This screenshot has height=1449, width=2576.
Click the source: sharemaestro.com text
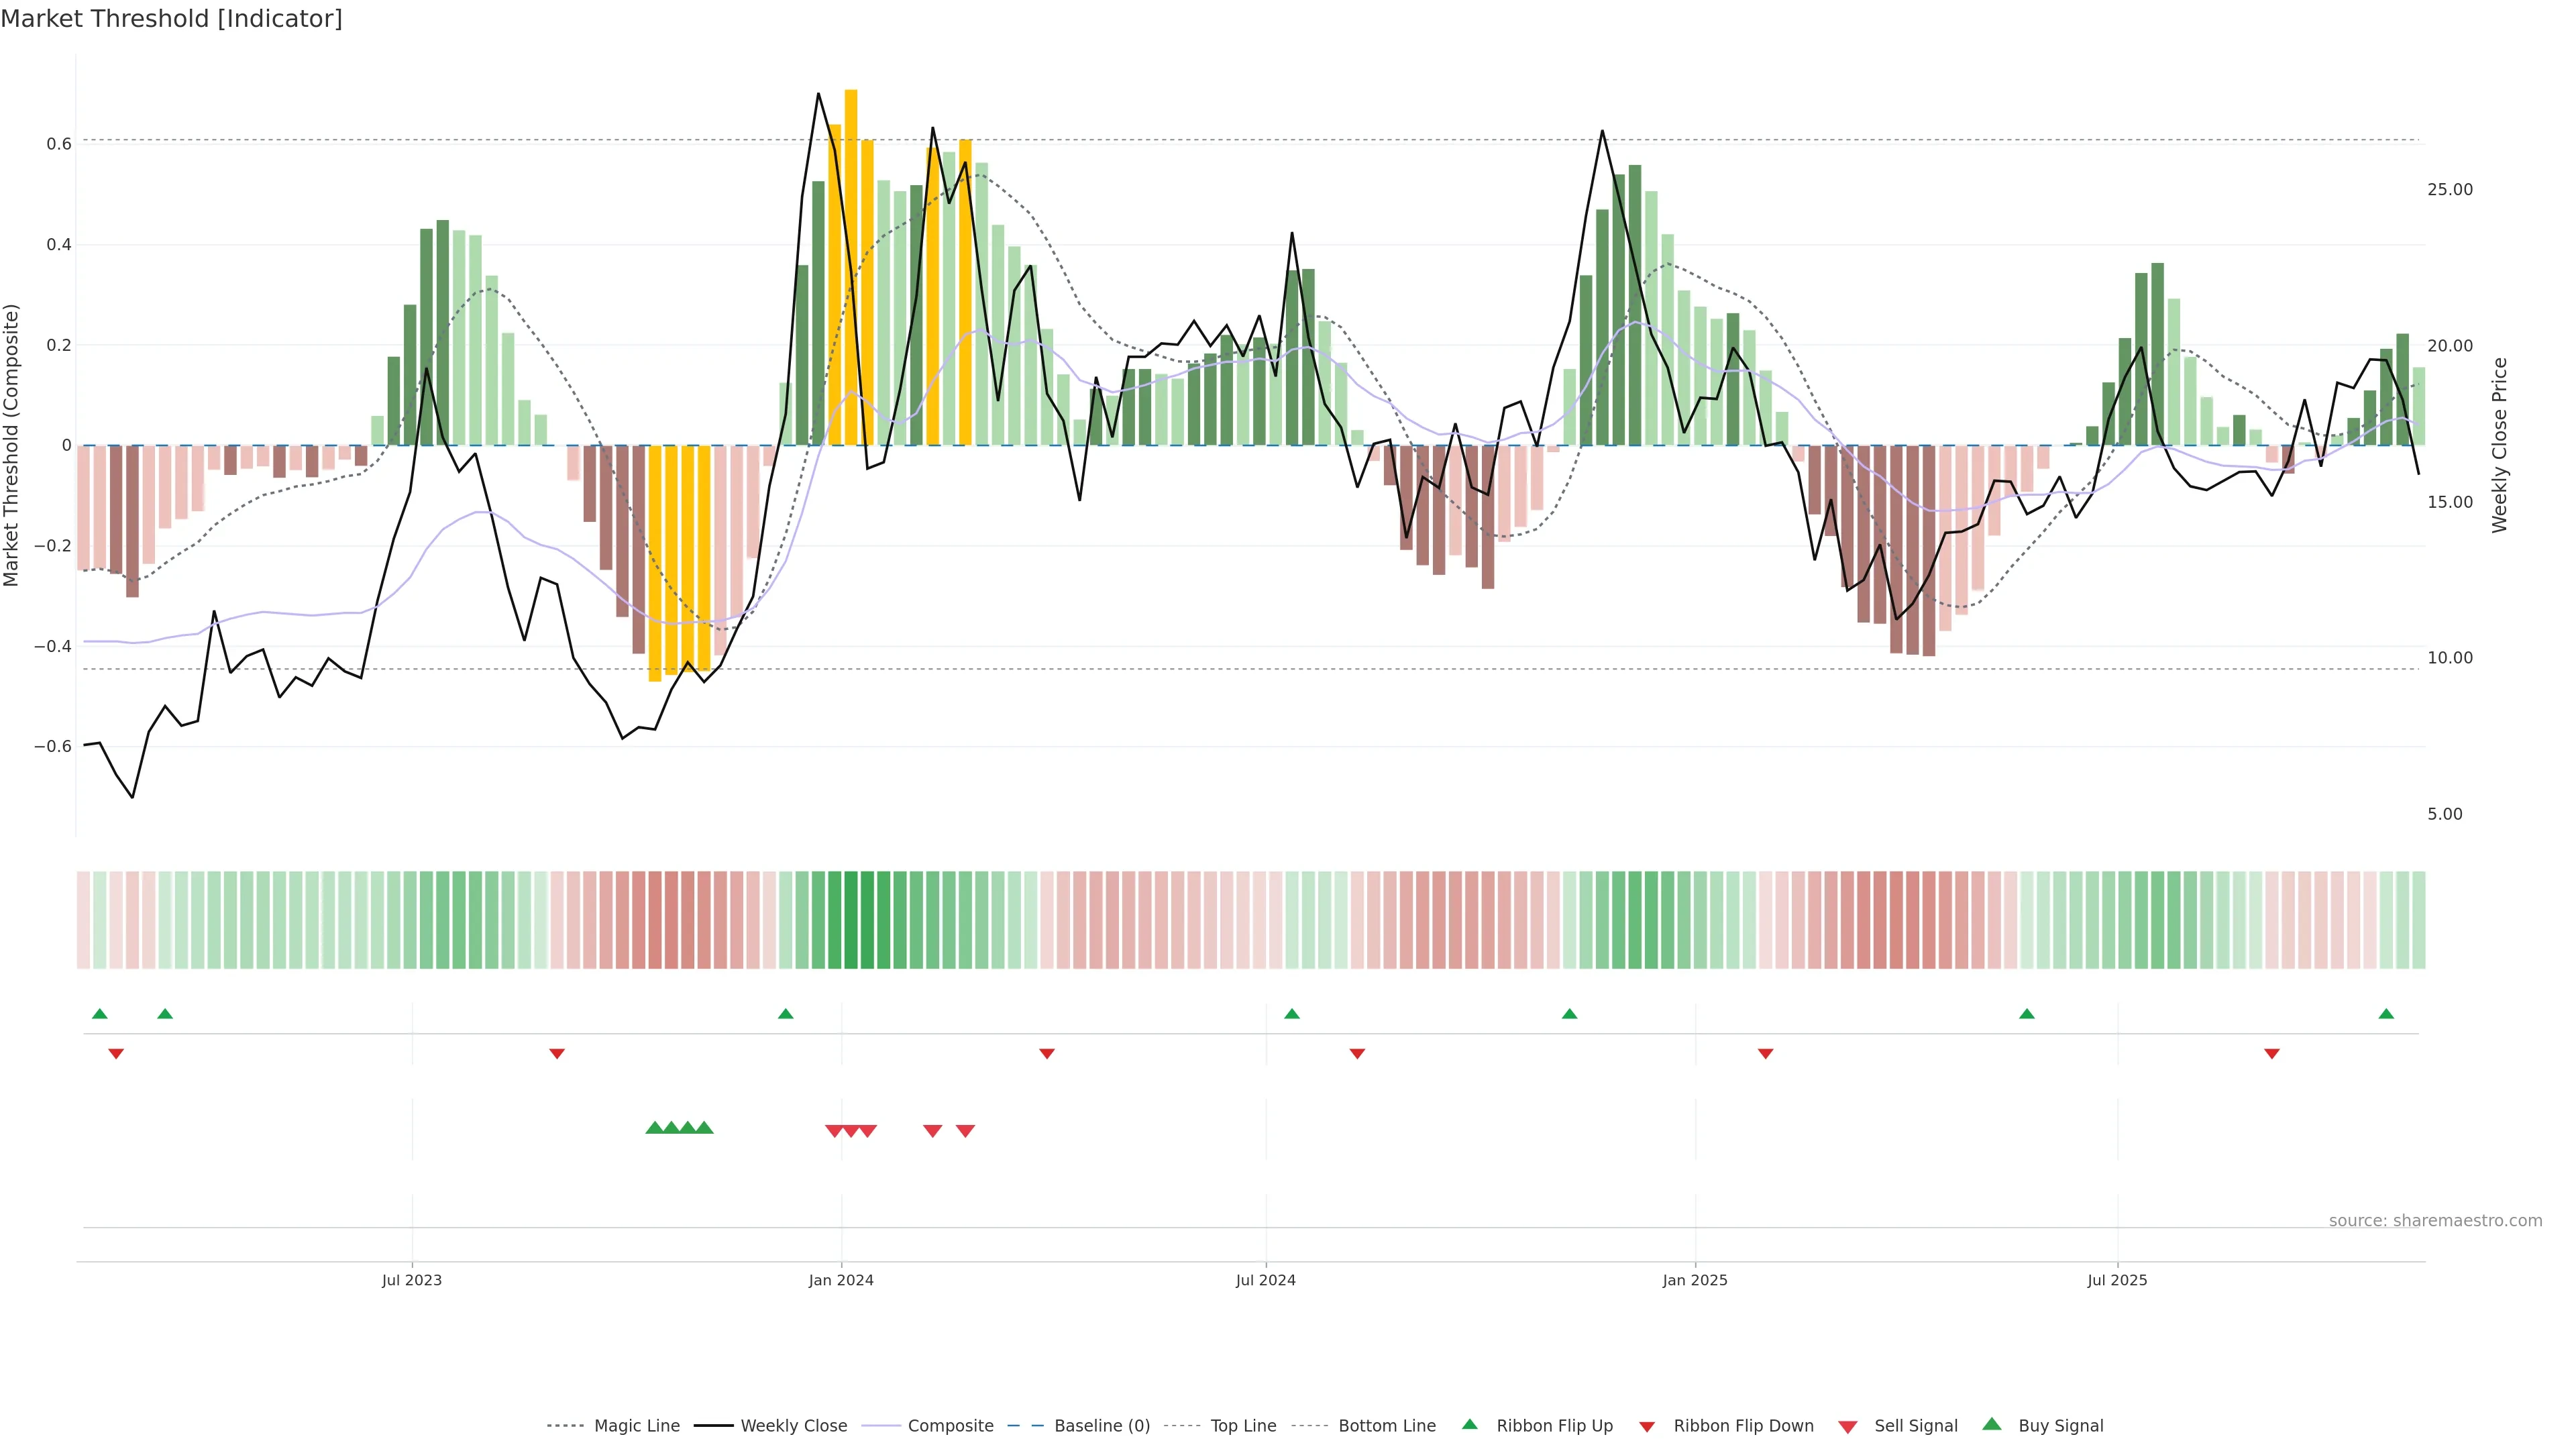point(2435,1220)
